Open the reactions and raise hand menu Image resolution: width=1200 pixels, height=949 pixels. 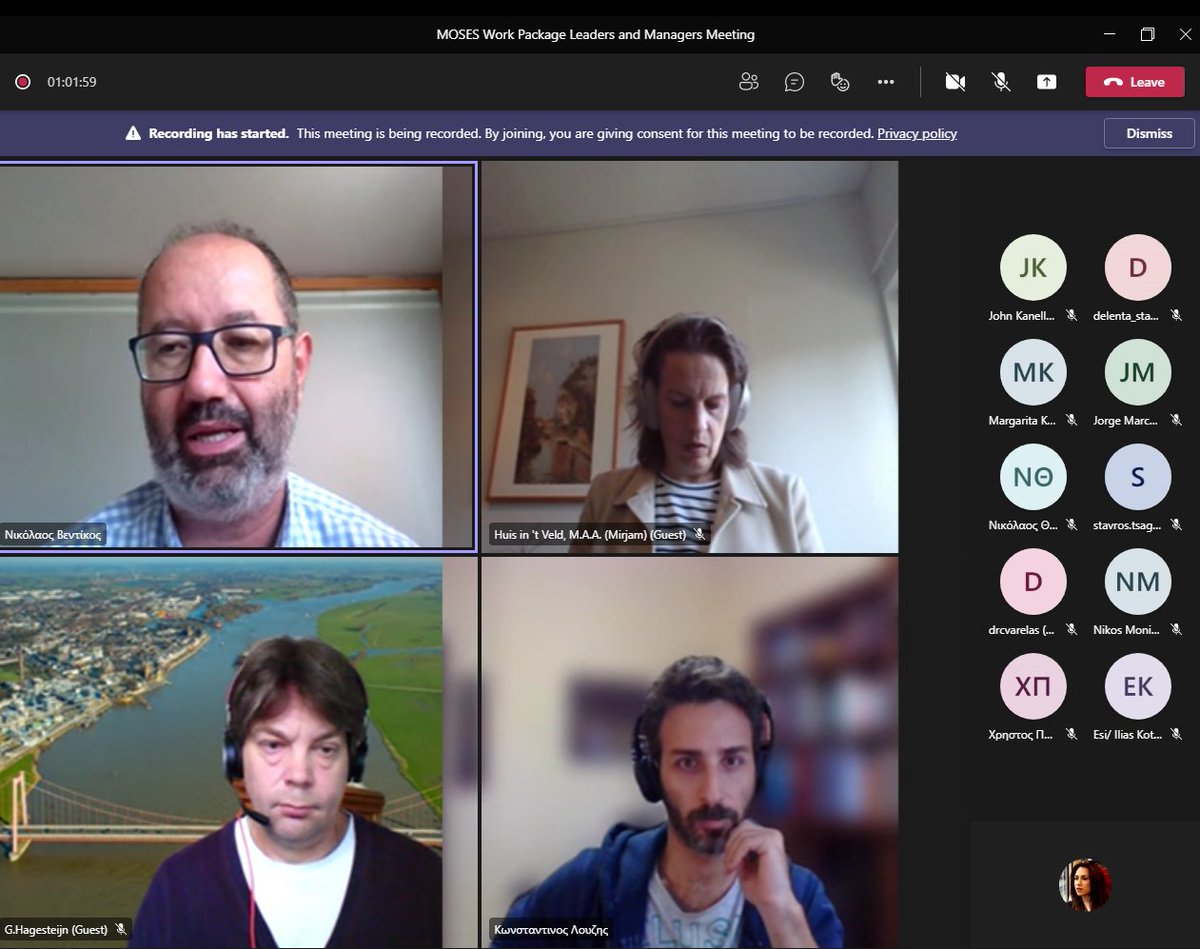840,82
